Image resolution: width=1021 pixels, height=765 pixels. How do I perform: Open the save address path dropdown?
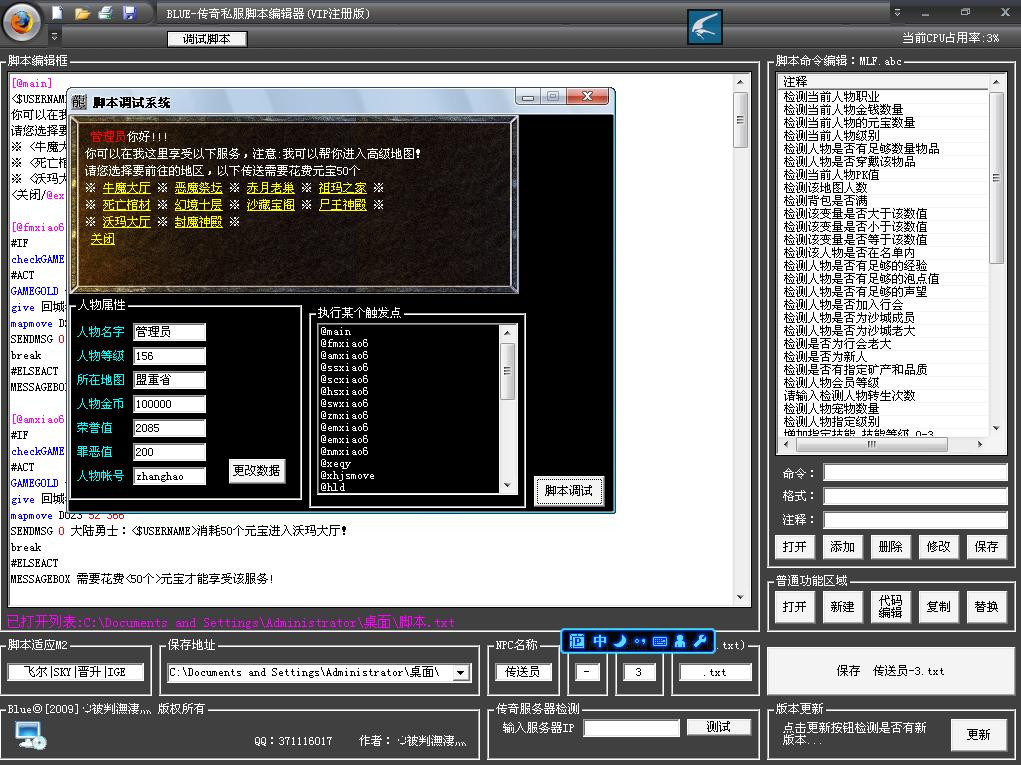(x=461, y=673)
